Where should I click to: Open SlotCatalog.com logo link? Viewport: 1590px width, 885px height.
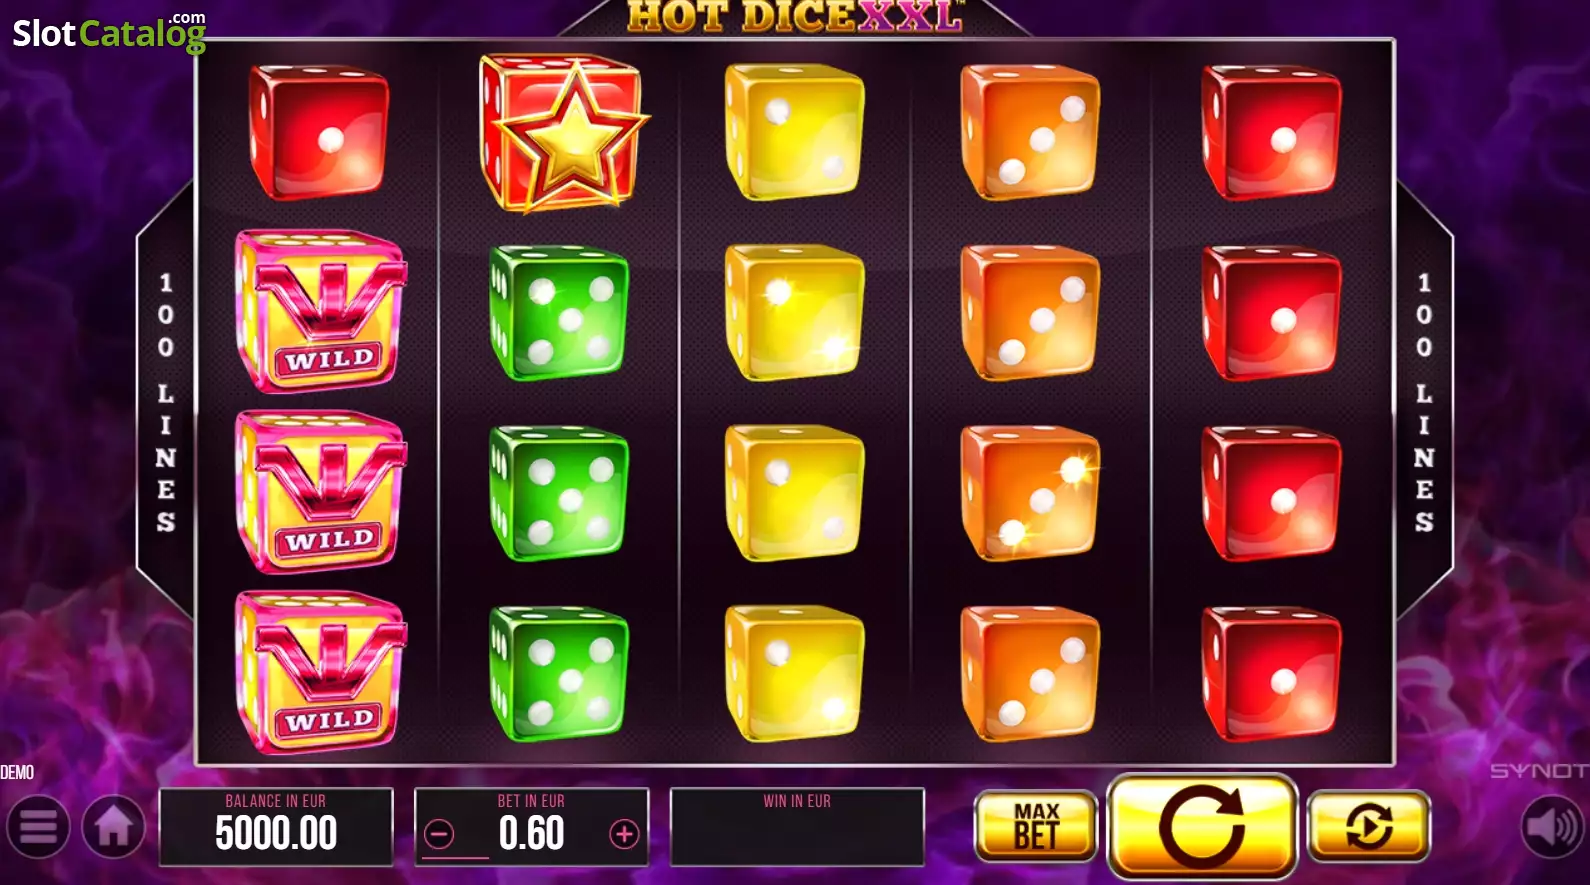coord(109,32)
